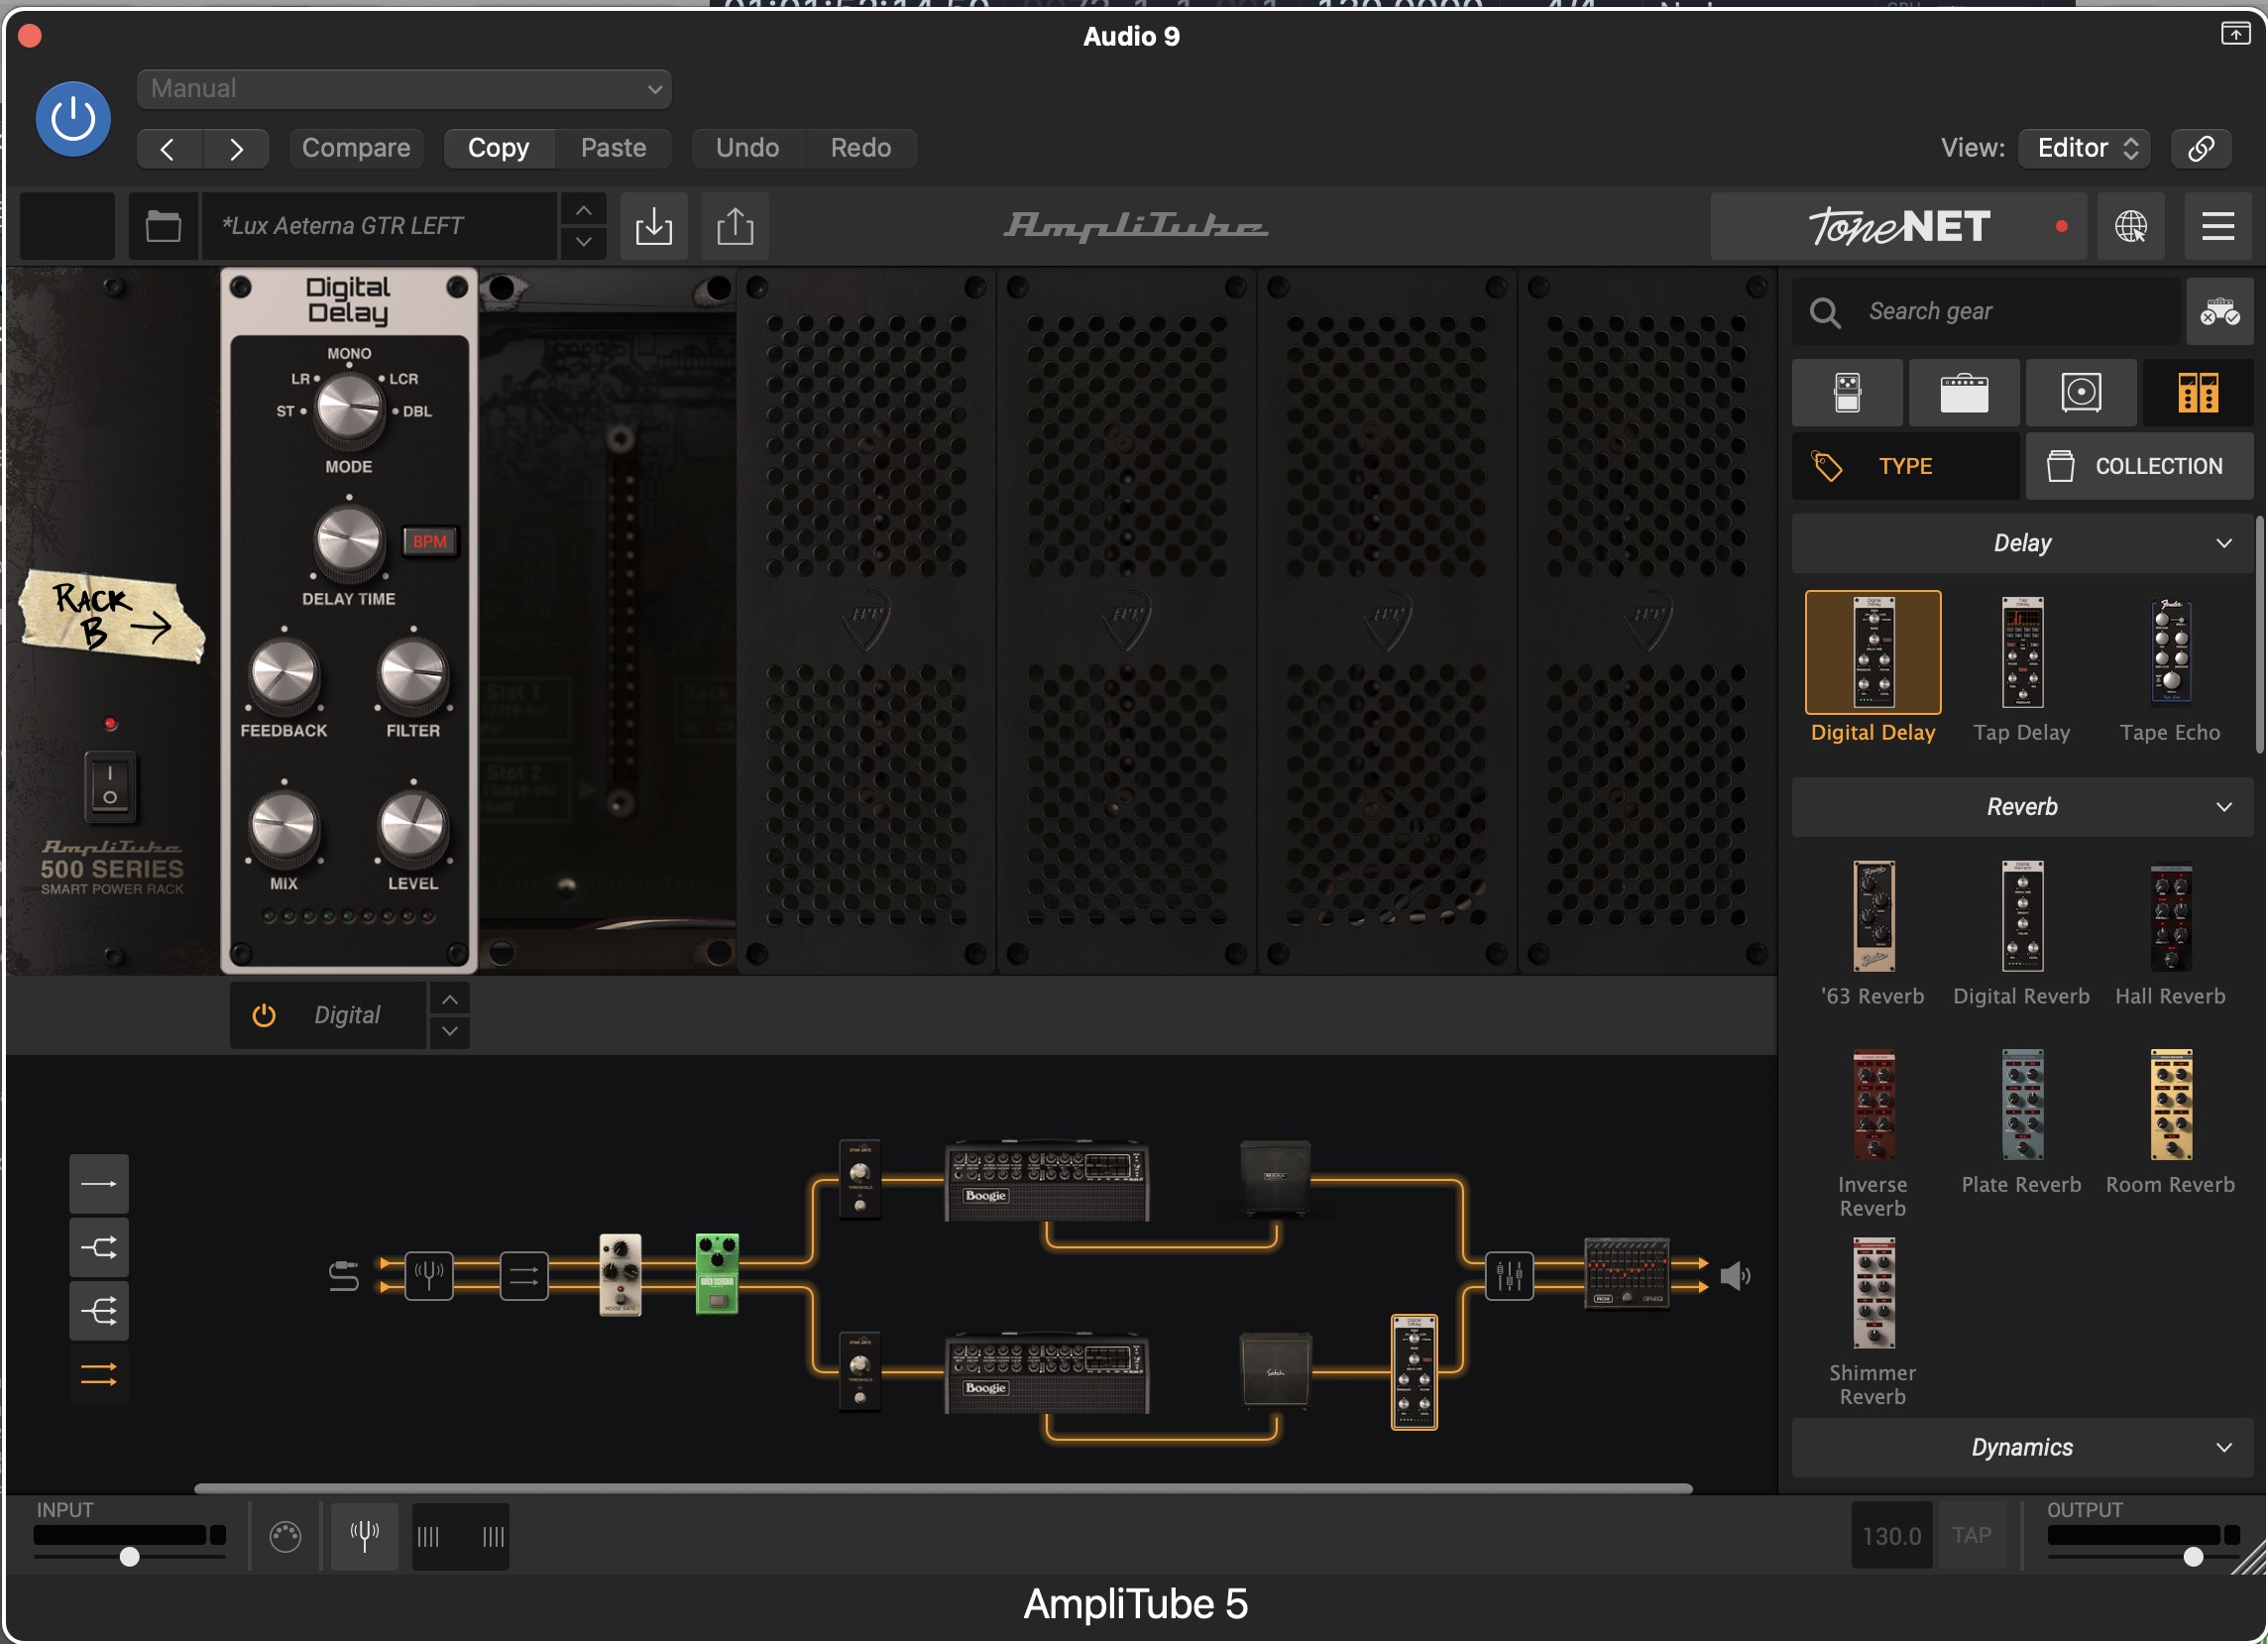Open the ToneNET panel
Screen dimensions: 2268x1644
tap(1899, 226)
